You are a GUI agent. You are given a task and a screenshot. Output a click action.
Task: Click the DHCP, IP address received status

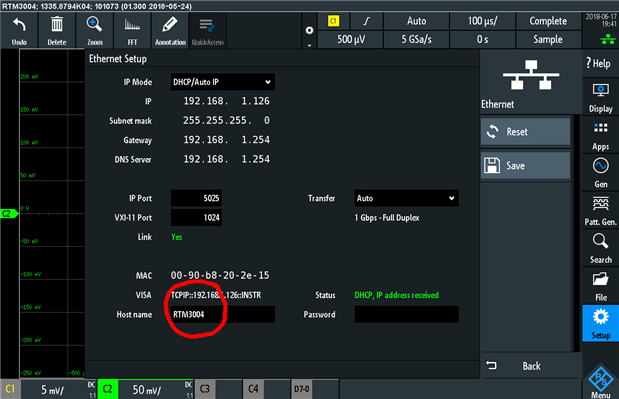tap(397, 295)
